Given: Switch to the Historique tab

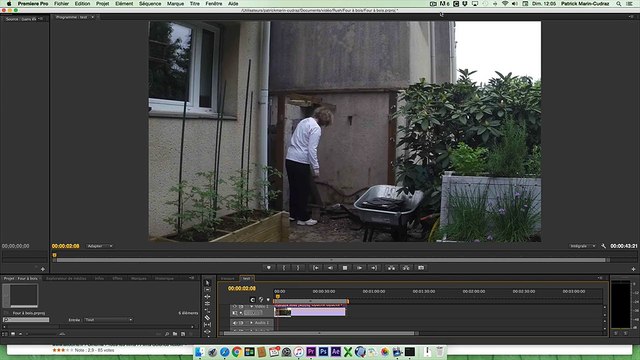Looking at the screenshot, I should coord(164,278).
